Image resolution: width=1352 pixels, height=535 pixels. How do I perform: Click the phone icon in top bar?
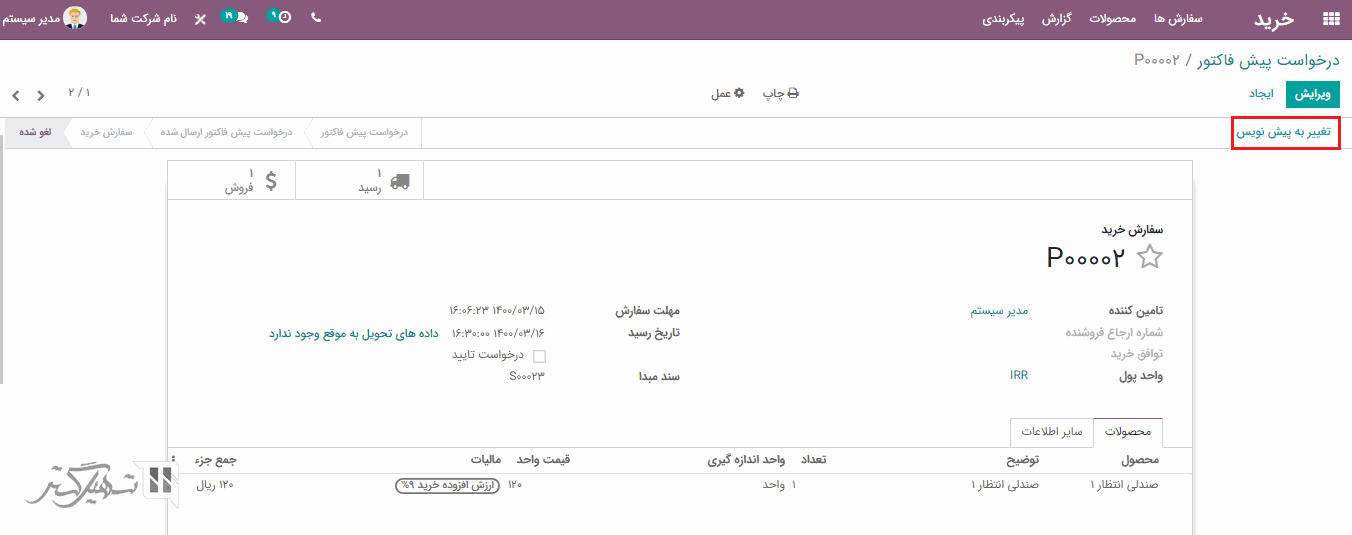click(316, 18)
